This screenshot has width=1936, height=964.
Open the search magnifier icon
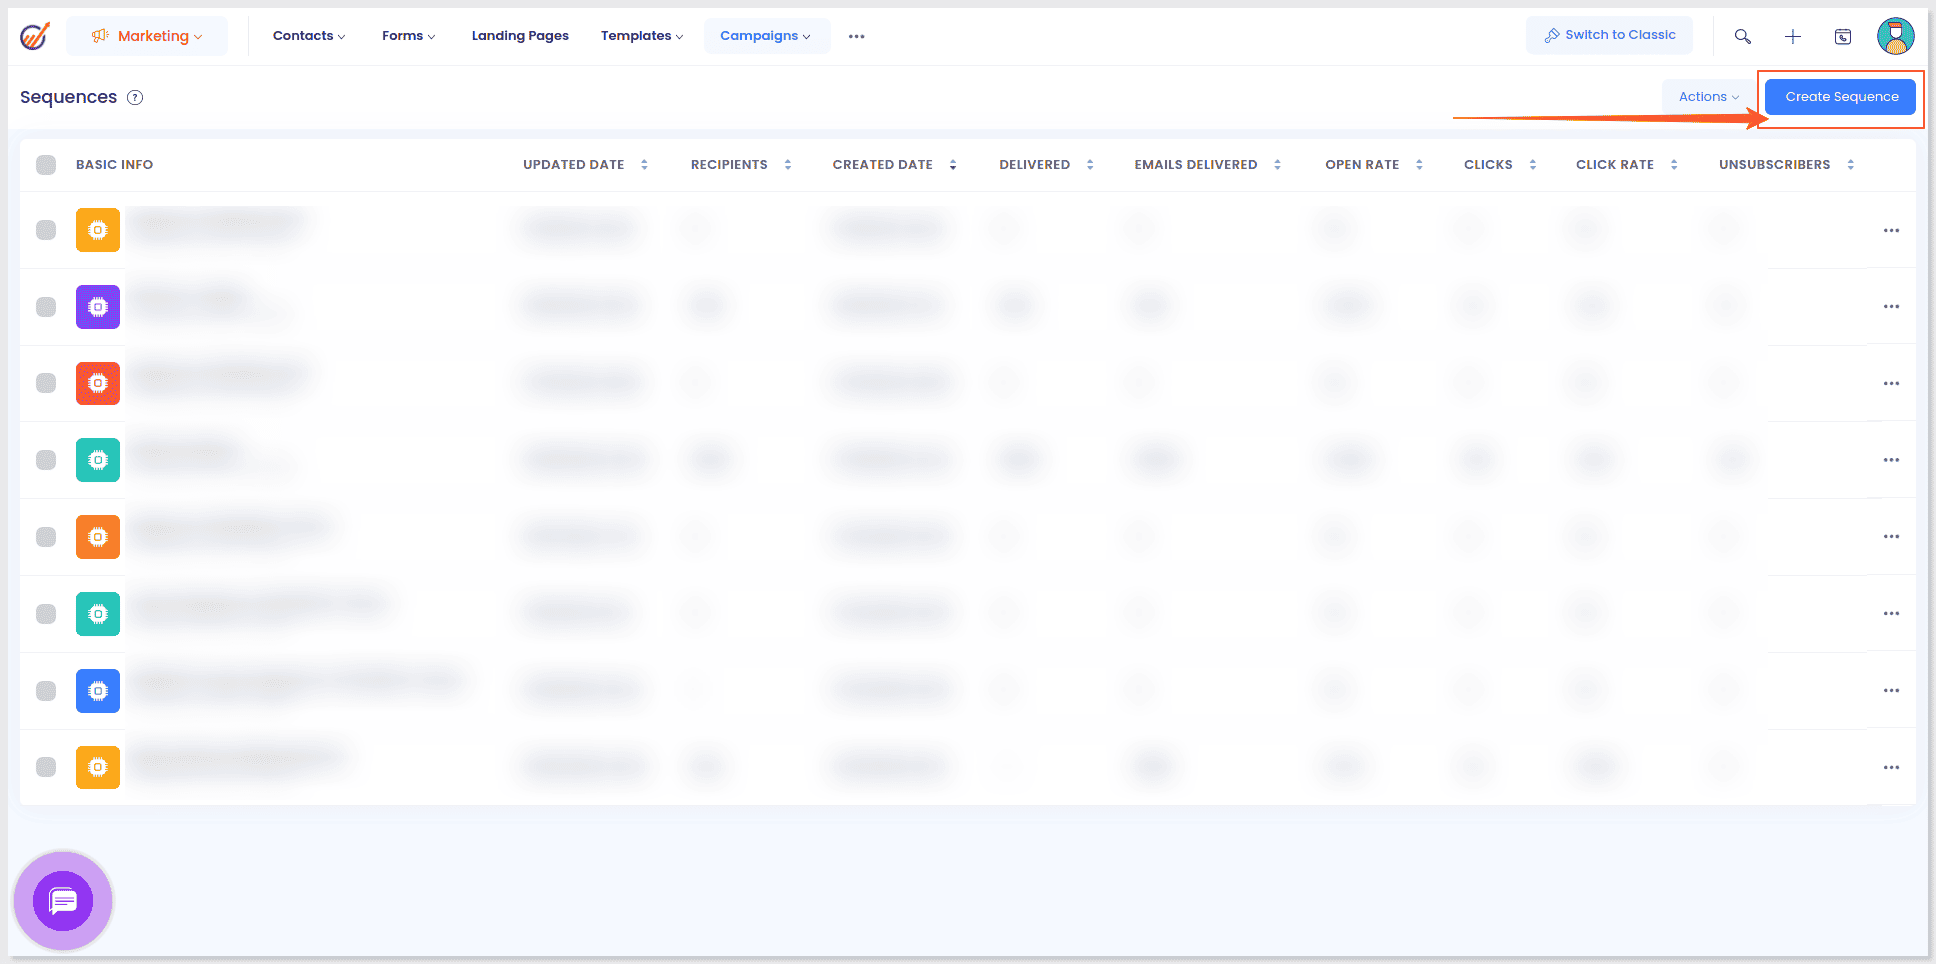pyautogui.click(x=1742, y=36)
